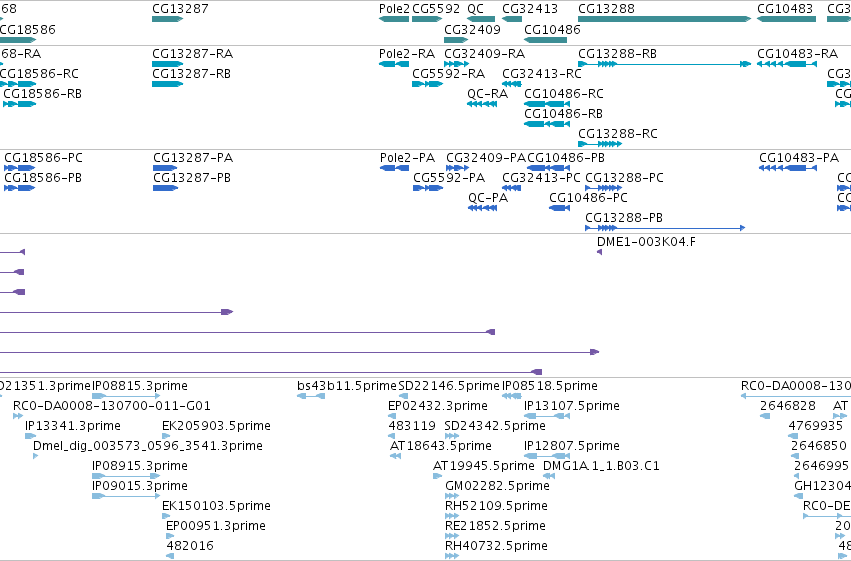The image size is (851, 561).
Task: Select protein CG18586-PC
Action: [x=20, y=168]
